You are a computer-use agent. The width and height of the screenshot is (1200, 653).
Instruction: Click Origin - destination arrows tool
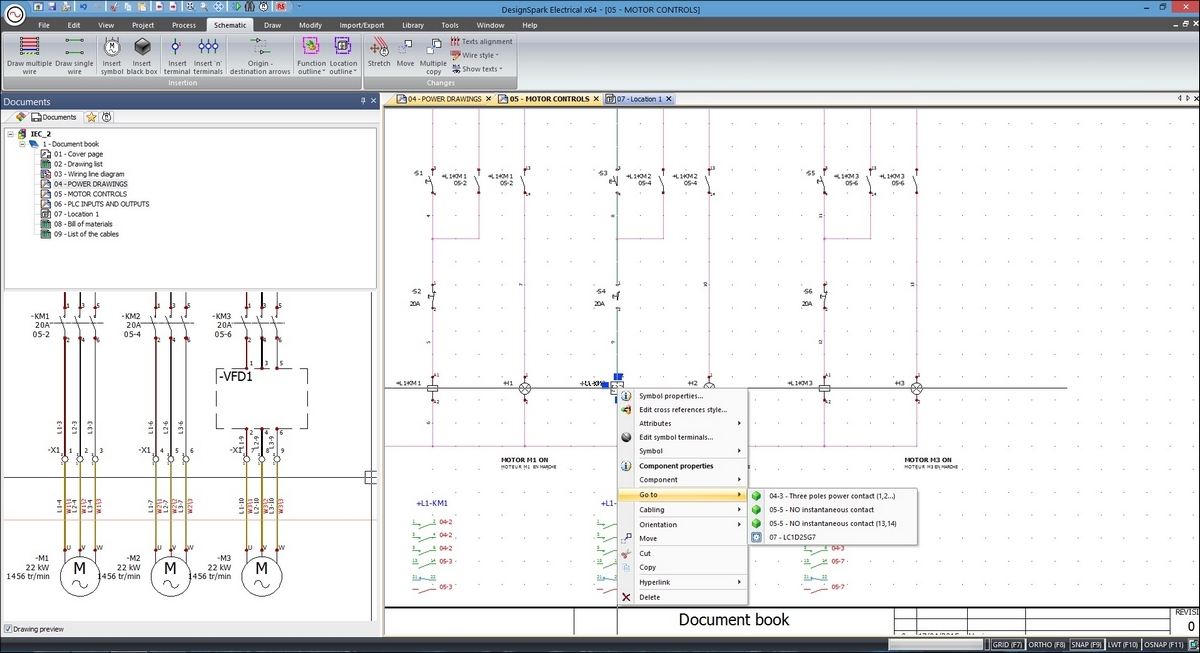click(x=260, y=55)
